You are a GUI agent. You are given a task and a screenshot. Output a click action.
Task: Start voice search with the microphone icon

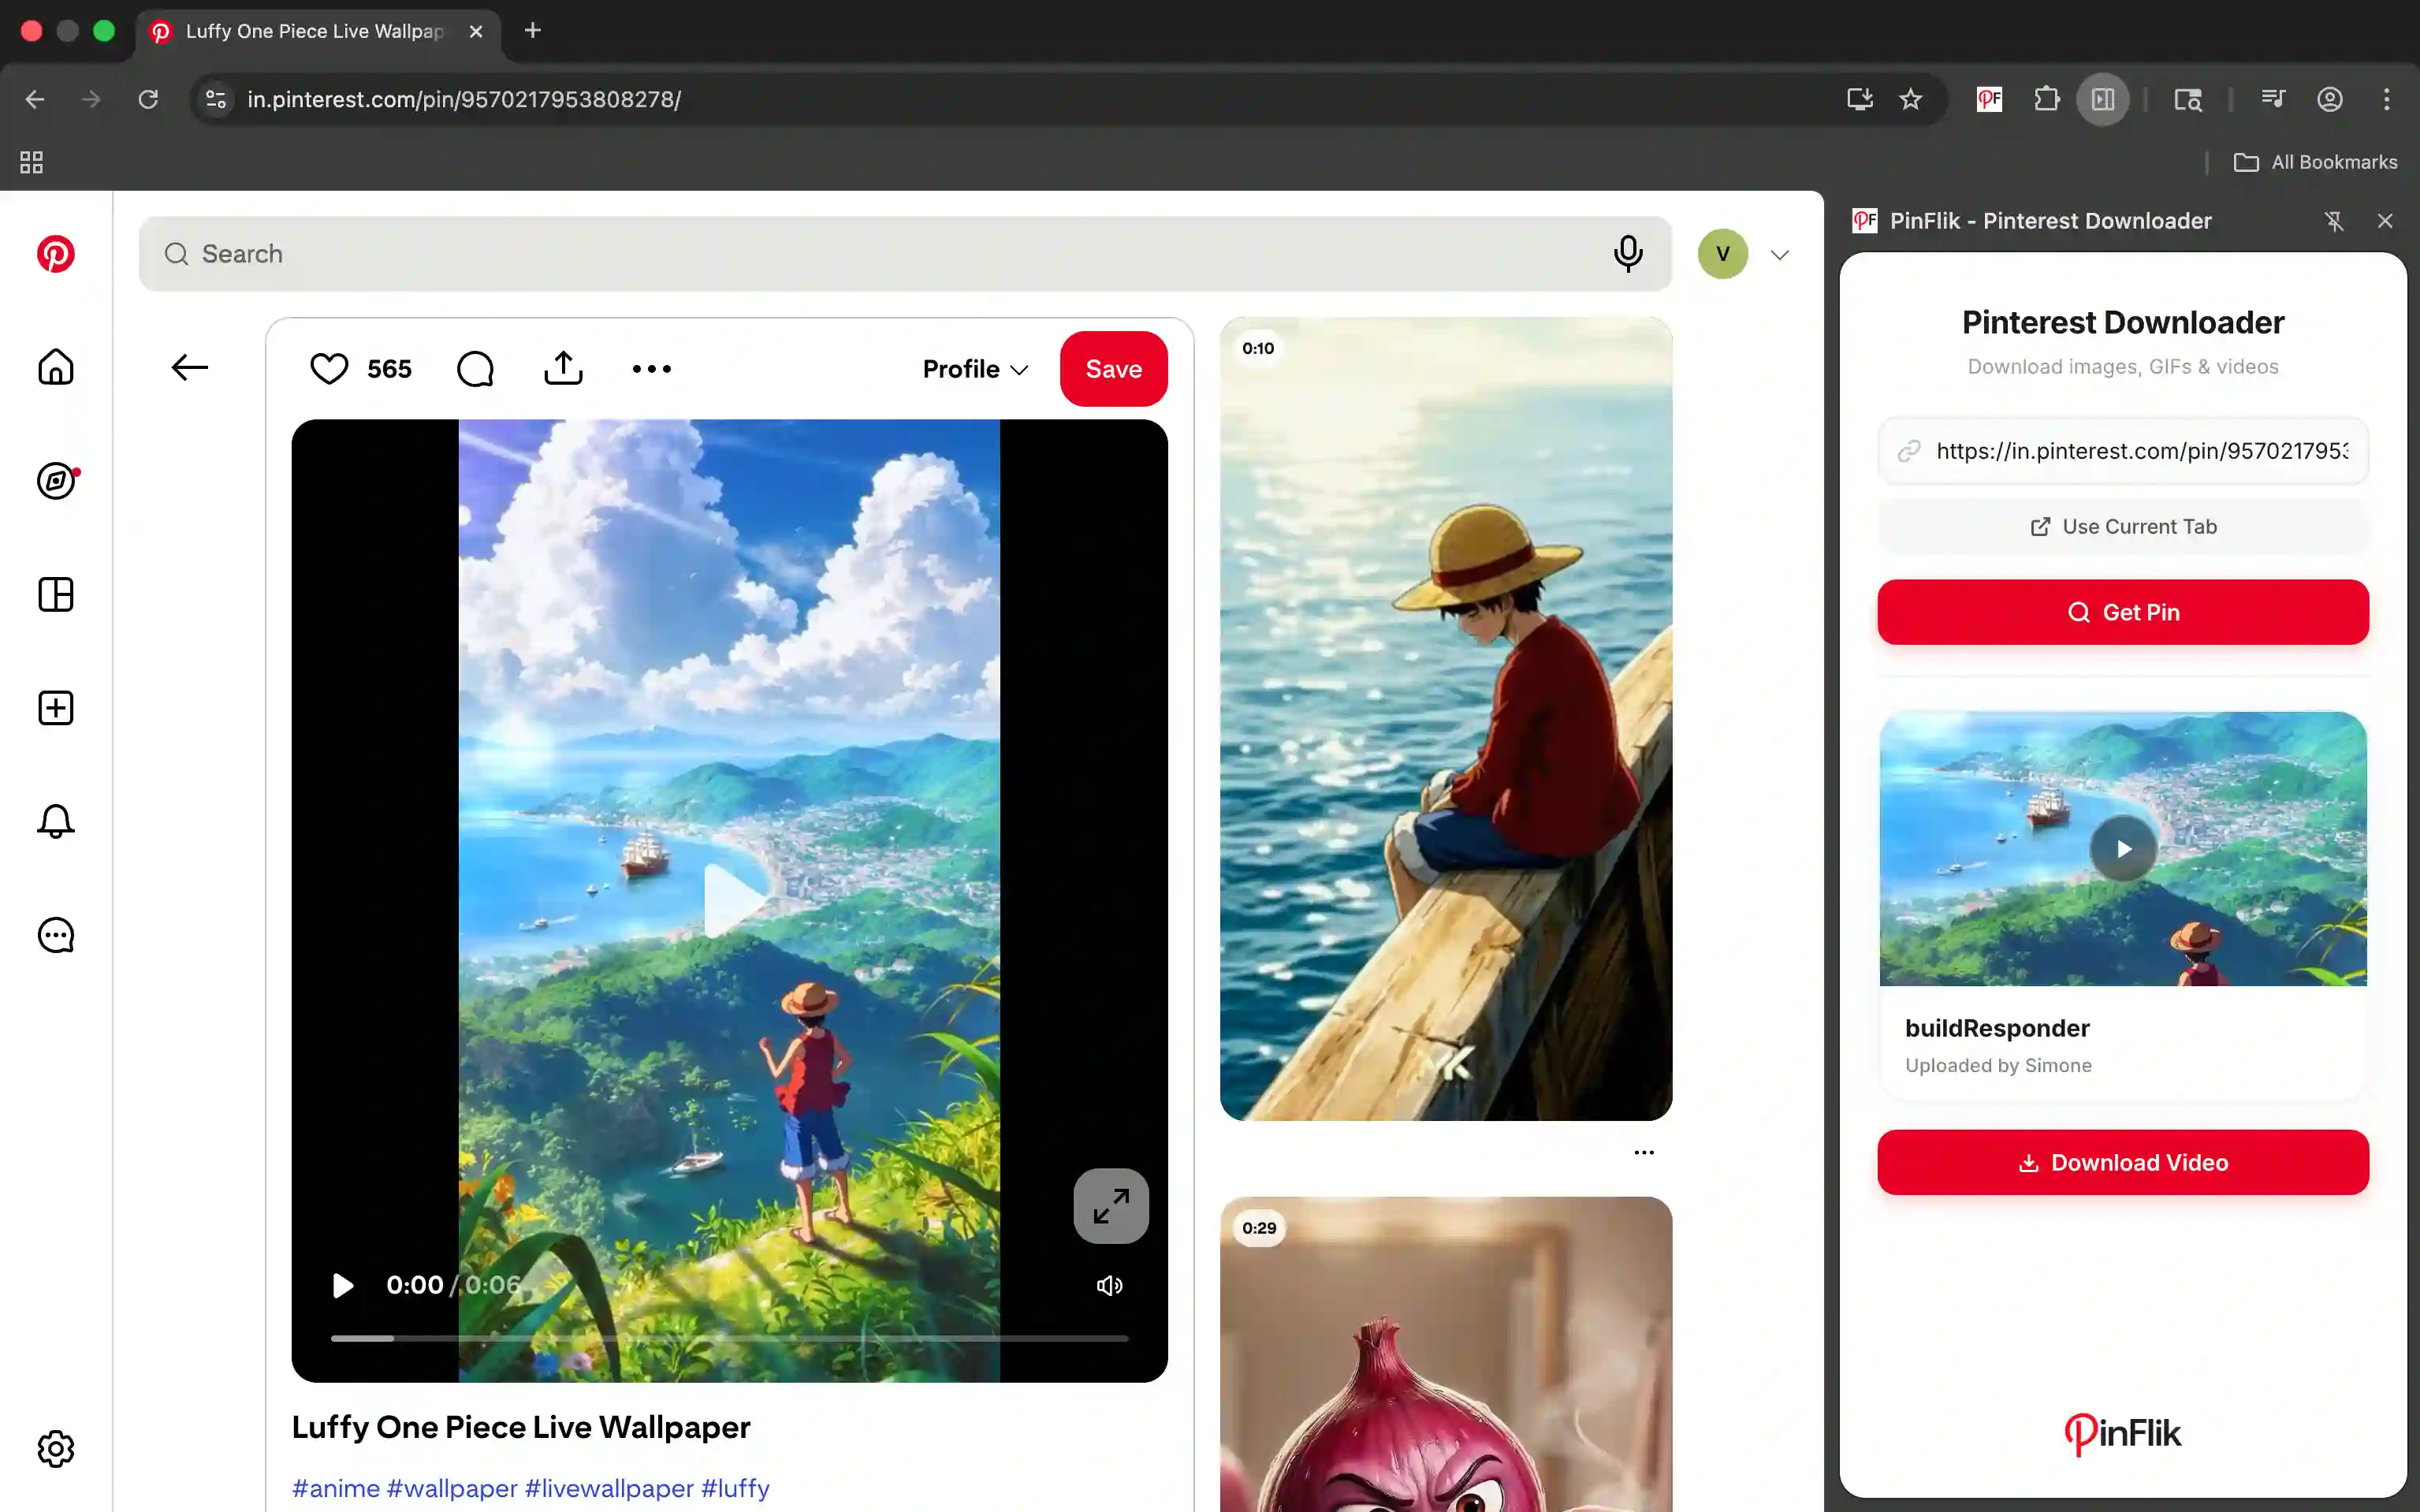(1628, 253)
